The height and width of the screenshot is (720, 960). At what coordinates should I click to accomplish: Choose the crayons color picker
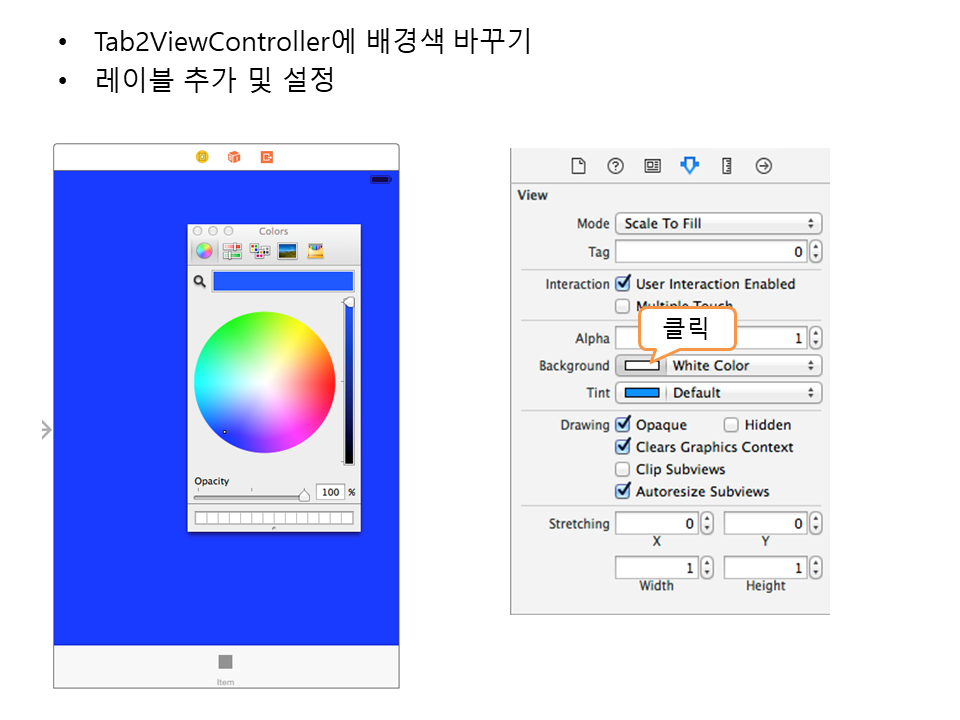[315, 251]
